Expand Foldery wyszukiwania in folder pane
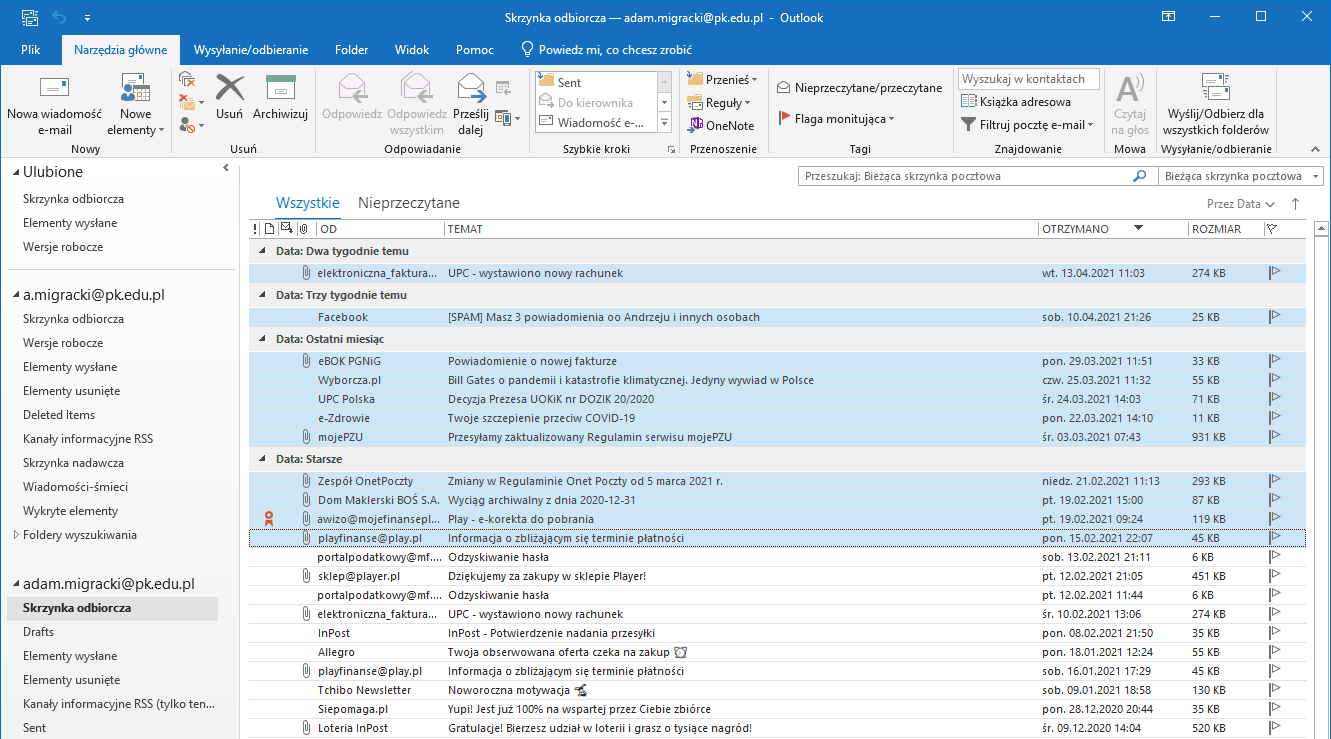Viewport: 1331px width, 739px height. coord(16,535)
